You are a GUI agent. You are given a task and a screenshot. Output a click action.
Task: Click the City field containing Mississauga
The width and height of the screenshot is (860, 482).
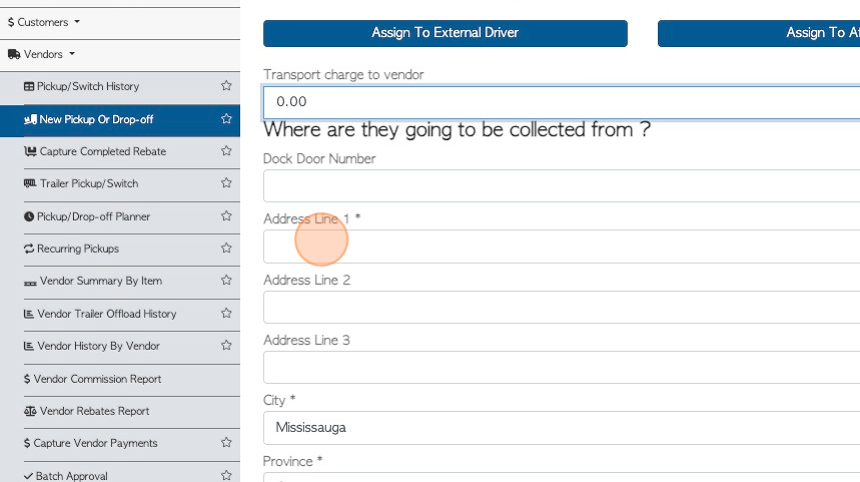561,428
